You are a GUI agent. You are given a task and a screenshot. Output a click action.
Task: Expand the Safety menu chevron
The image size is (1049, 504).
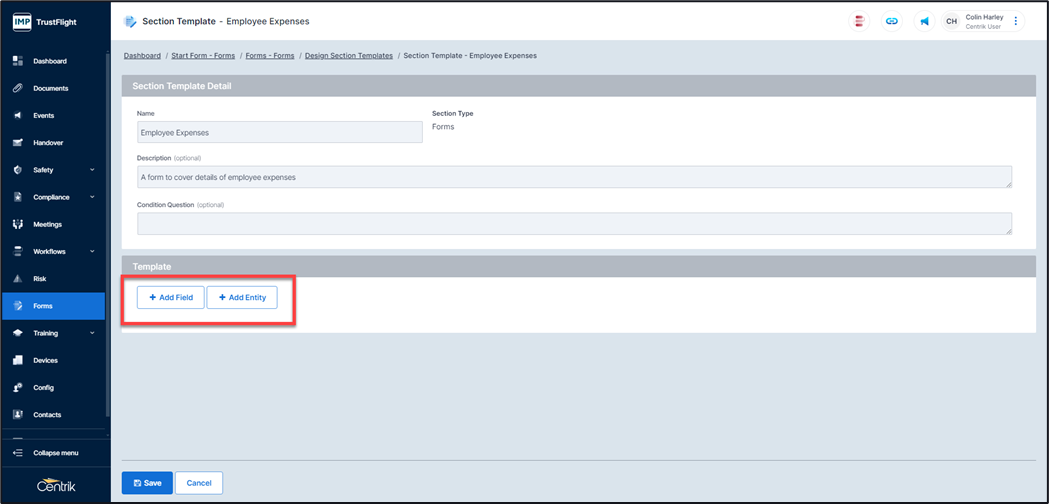click(x=93, y=170)
